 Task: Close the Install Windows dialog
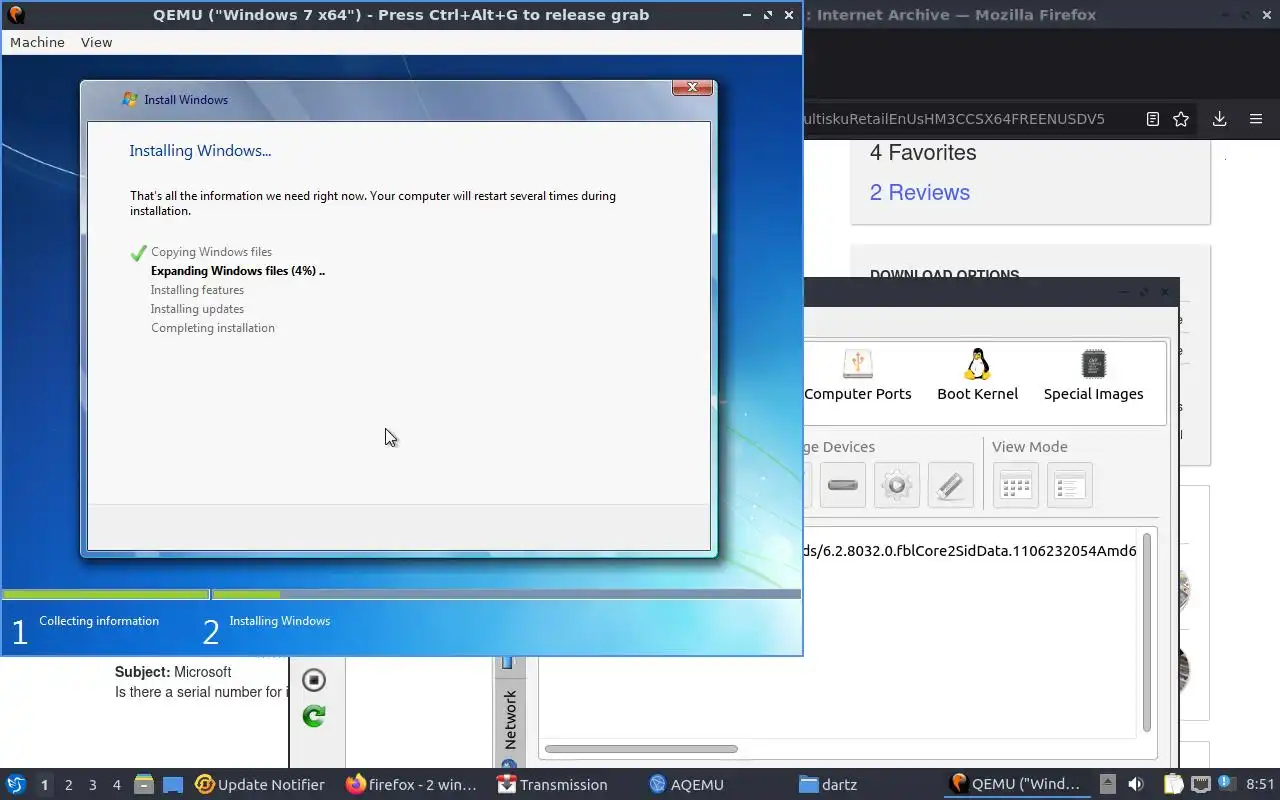(692, 88)
